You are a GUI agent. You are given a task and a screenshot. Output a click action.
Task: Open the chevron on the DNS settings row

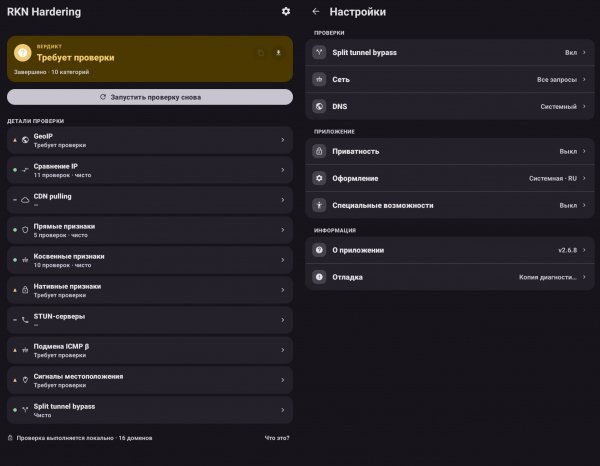[x=584, y=106]
